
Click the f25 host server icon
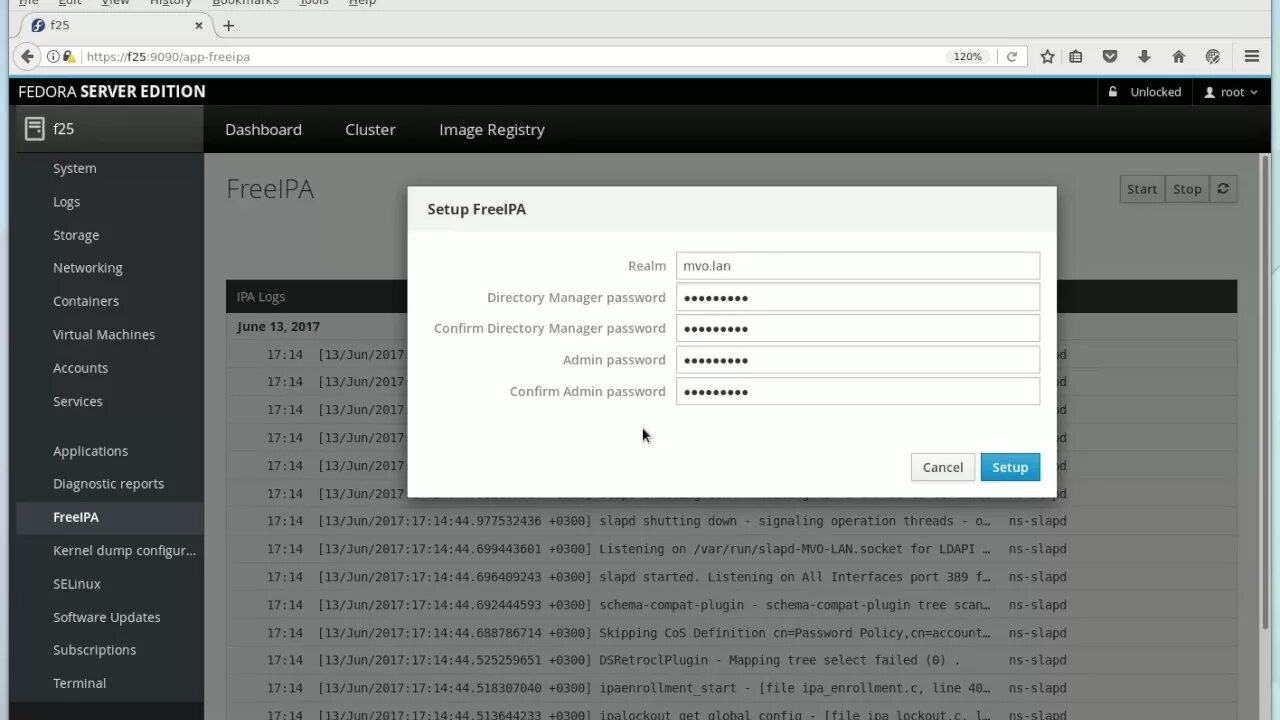[35, 129]
